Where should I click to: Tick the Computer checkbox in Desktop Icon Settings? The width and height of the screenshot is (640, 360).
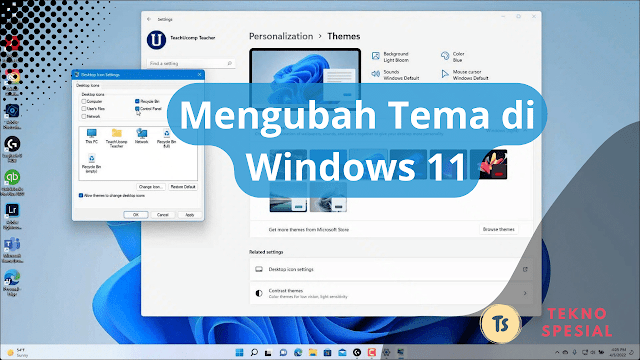coord(84,101)
